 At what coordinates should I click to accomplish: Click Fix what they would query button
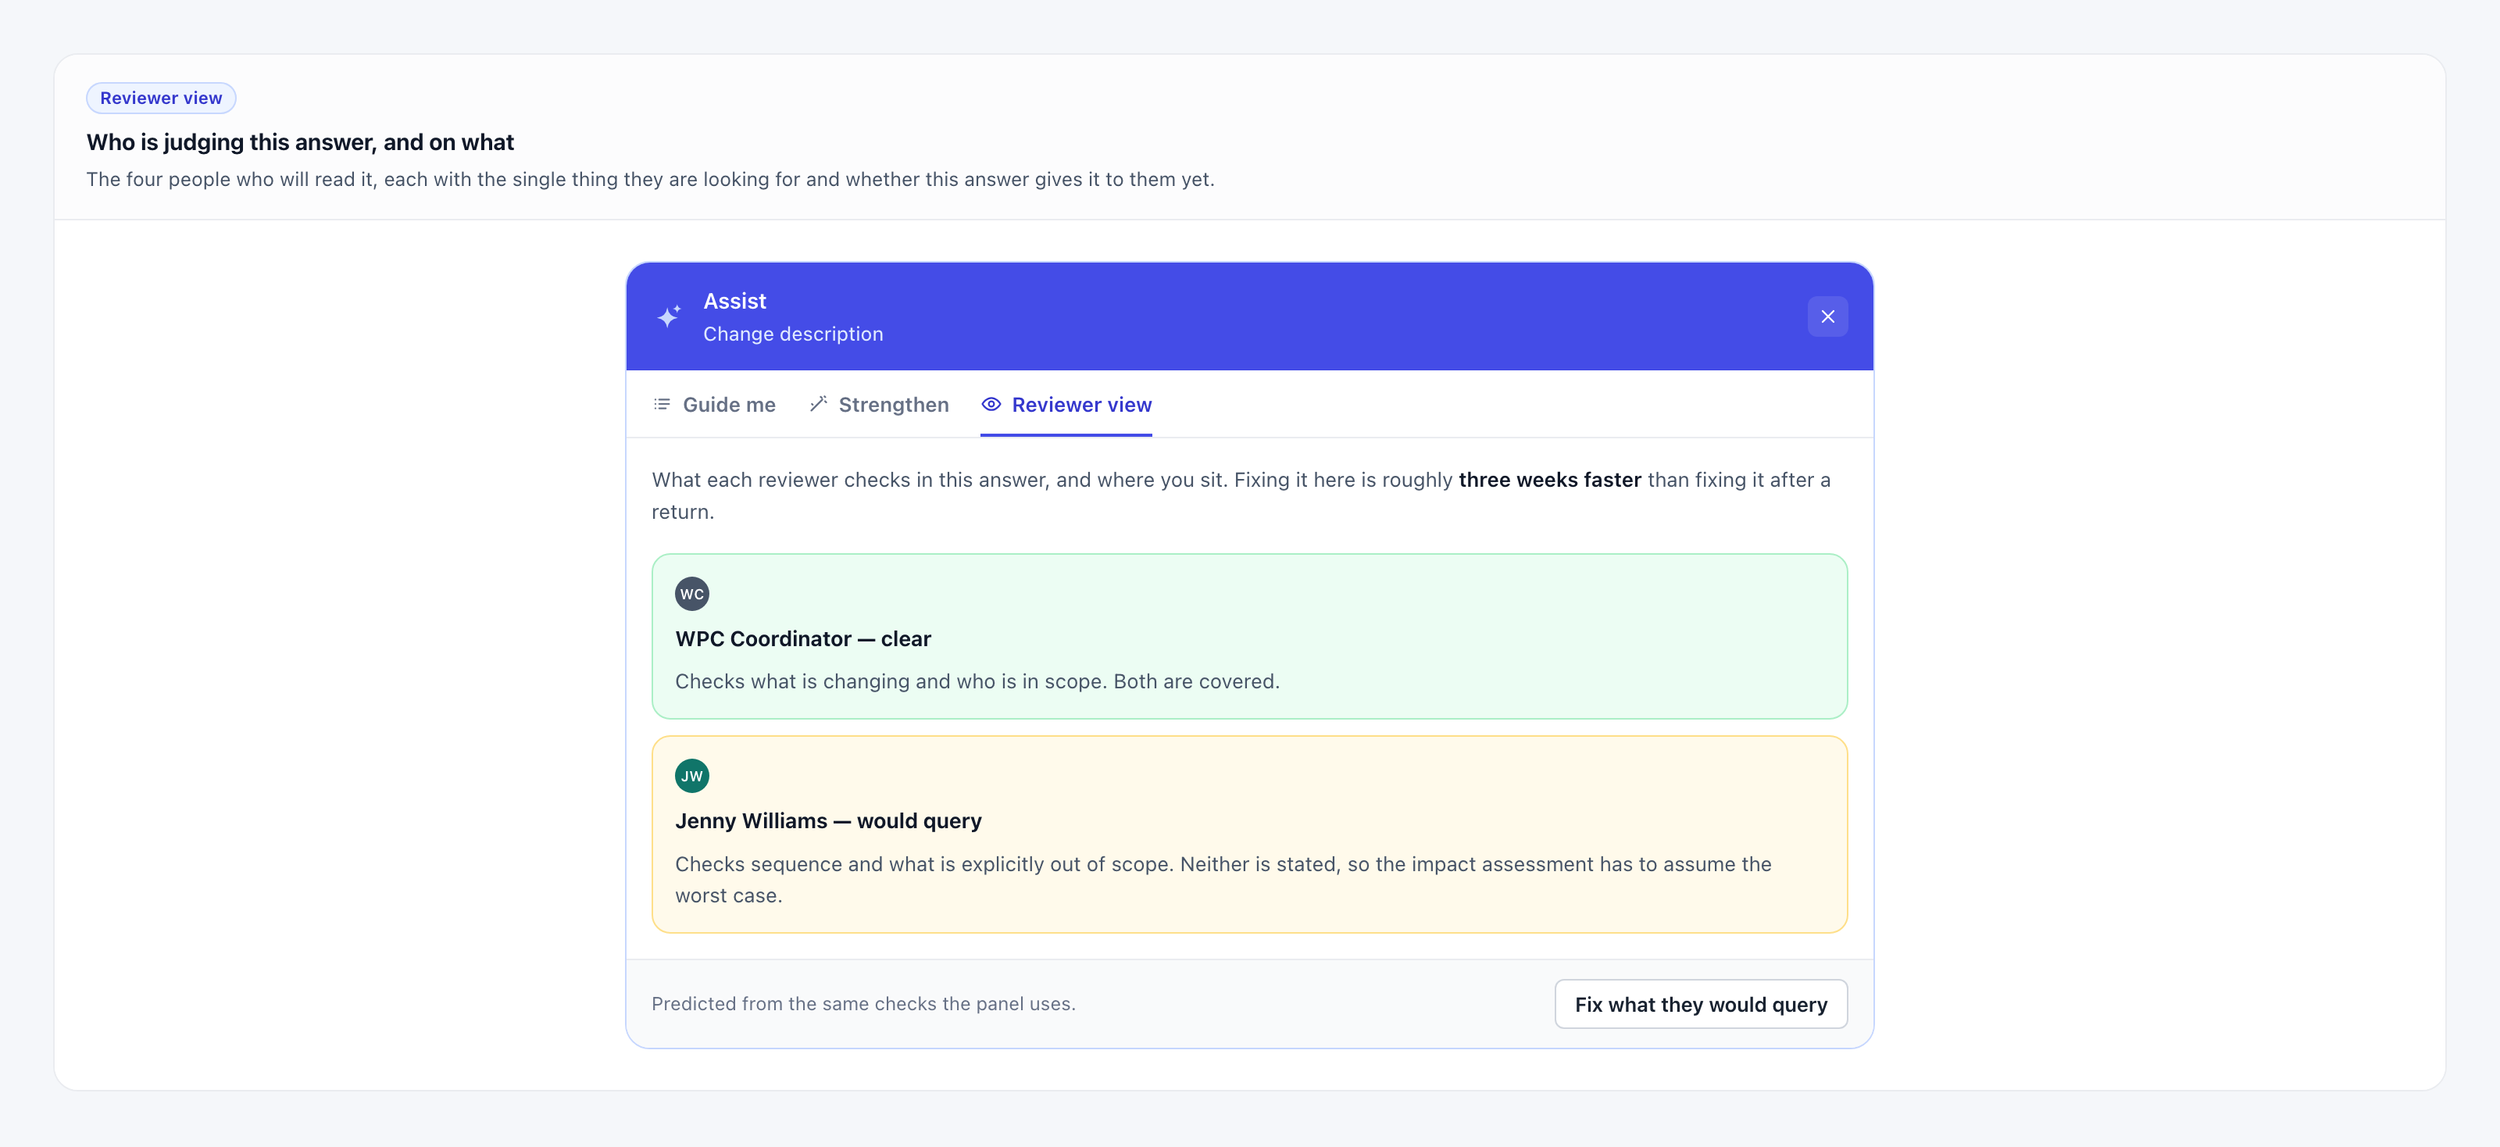pyautogui.click(x=1700, y=1004)
